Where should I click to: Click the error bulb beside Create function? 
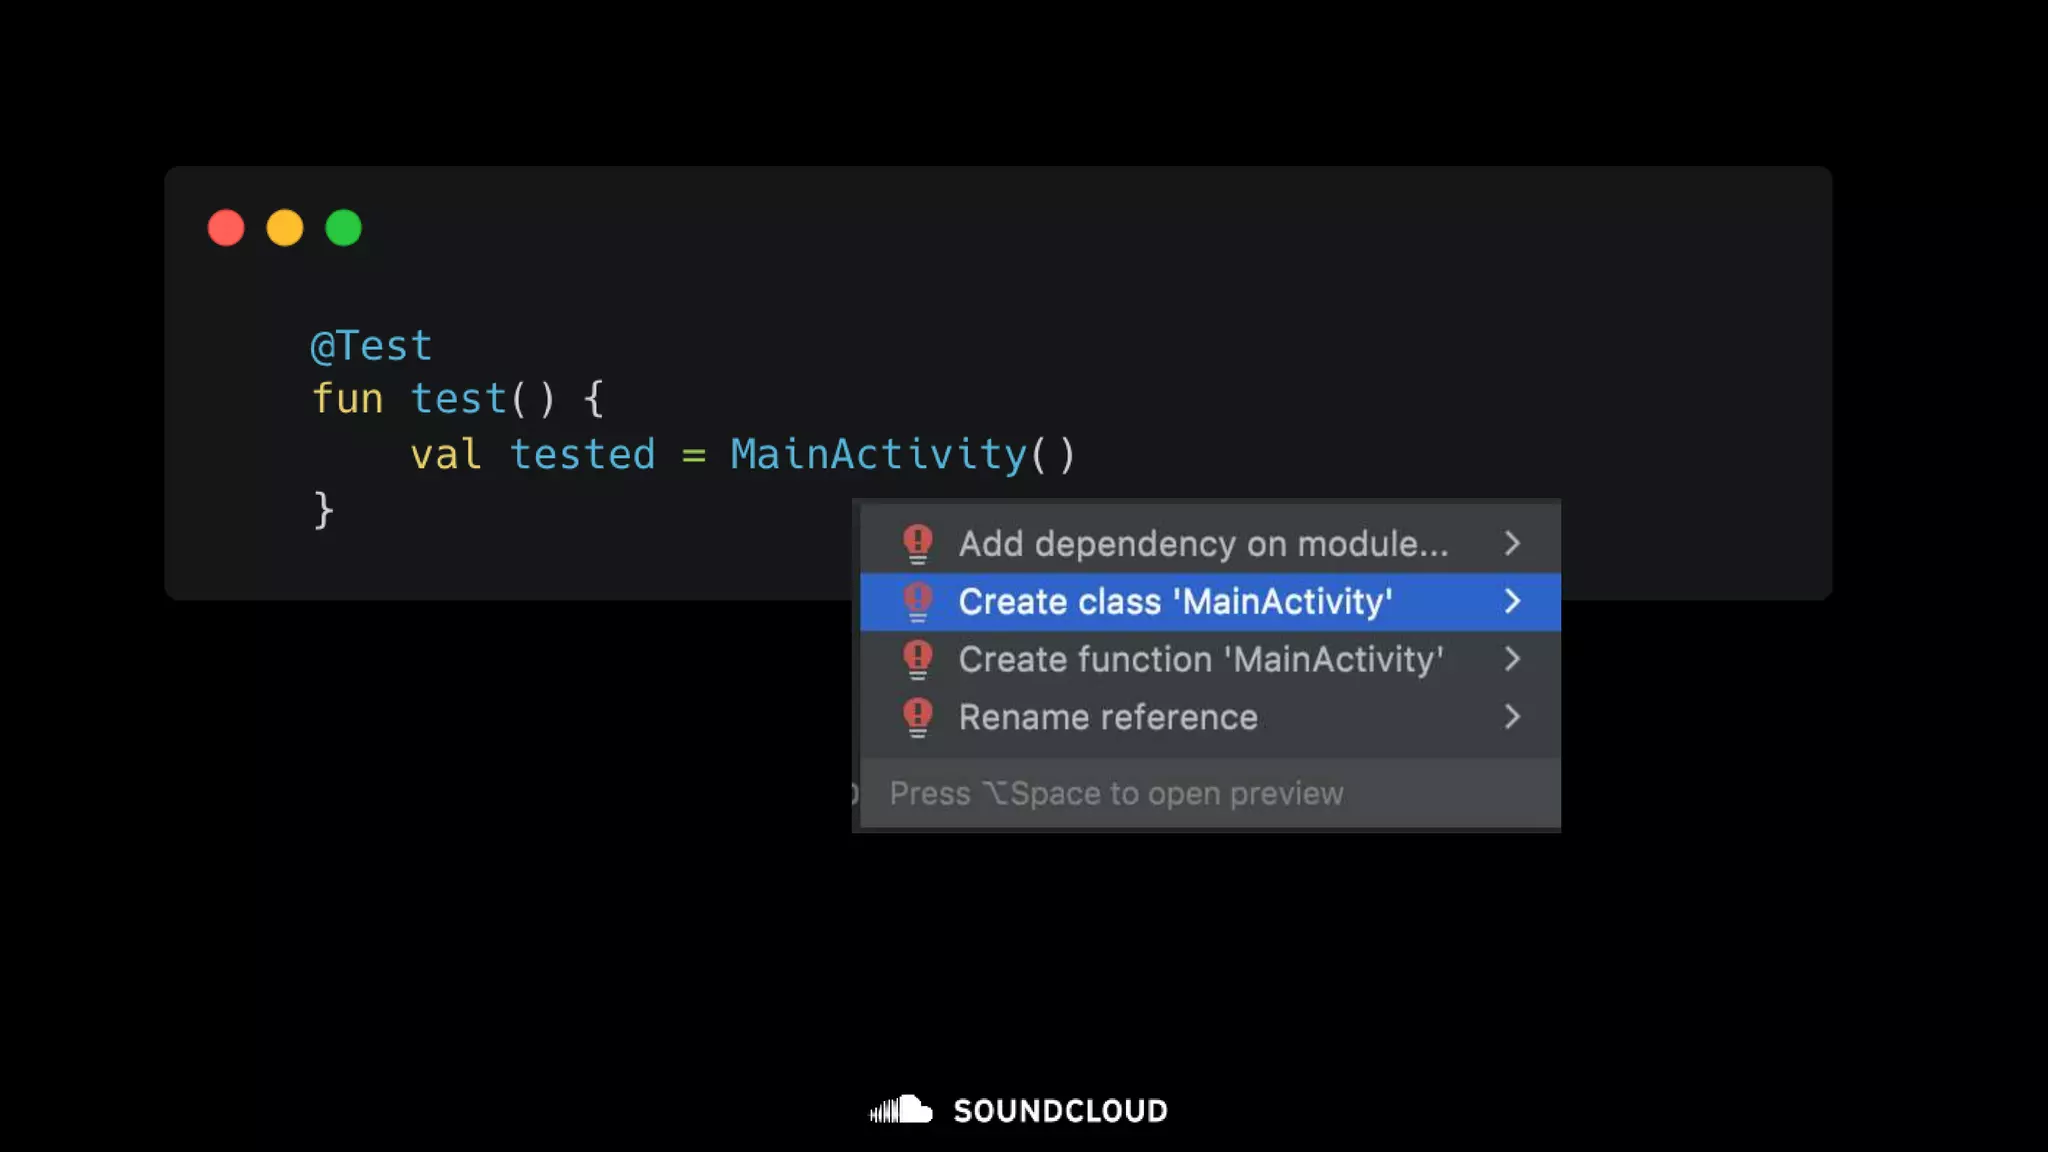[917, 659]
